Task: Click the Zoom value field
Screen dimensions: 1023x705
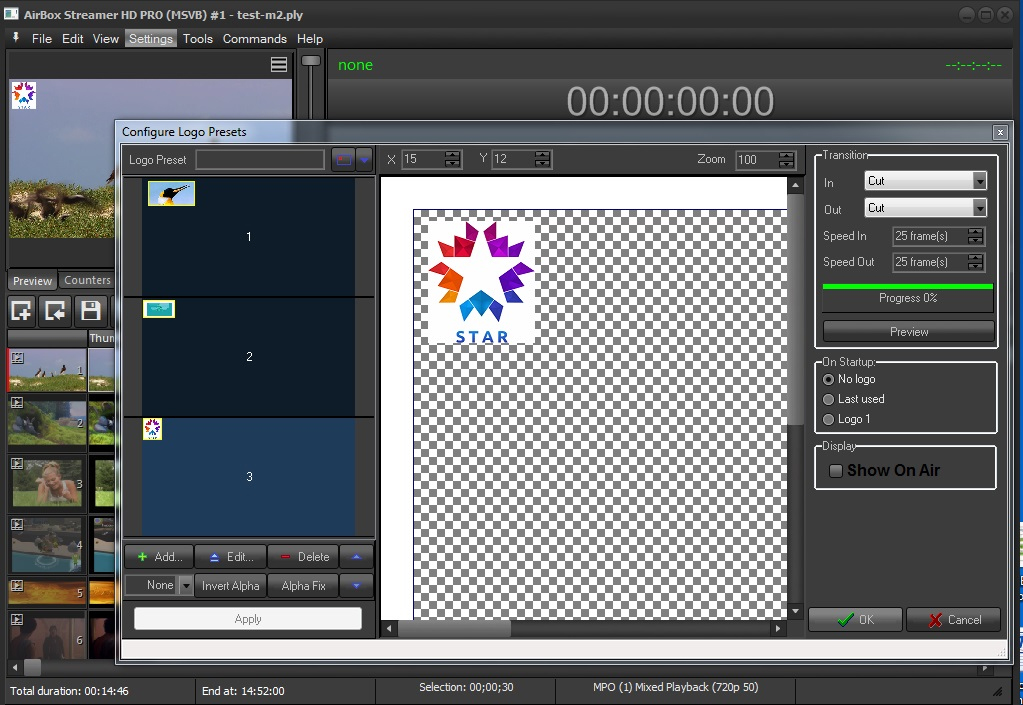Action: tap(757, 160)
